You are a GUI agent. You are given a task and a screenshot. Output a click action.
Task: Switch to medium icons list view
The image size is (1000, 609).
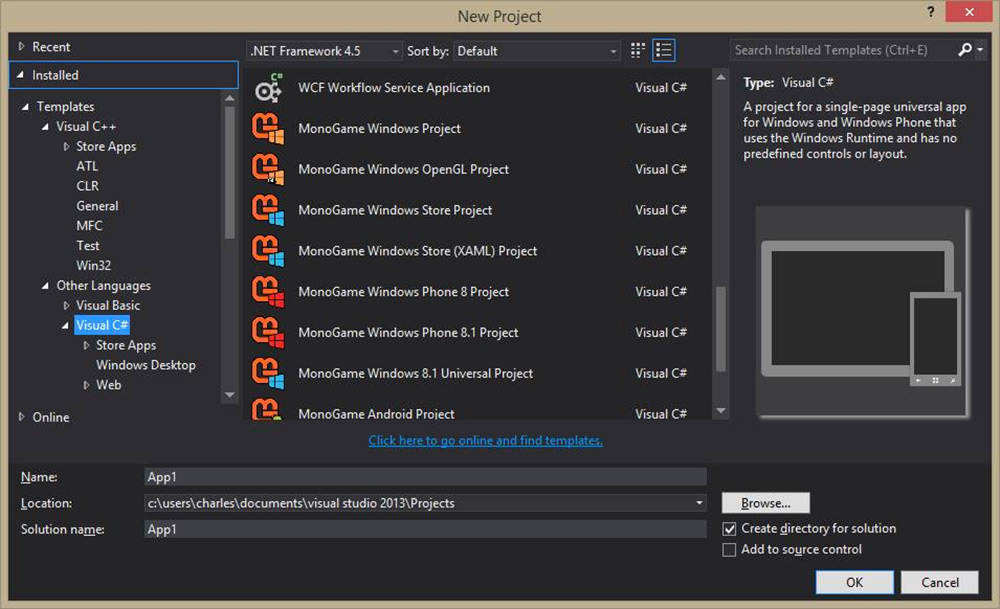664,50
